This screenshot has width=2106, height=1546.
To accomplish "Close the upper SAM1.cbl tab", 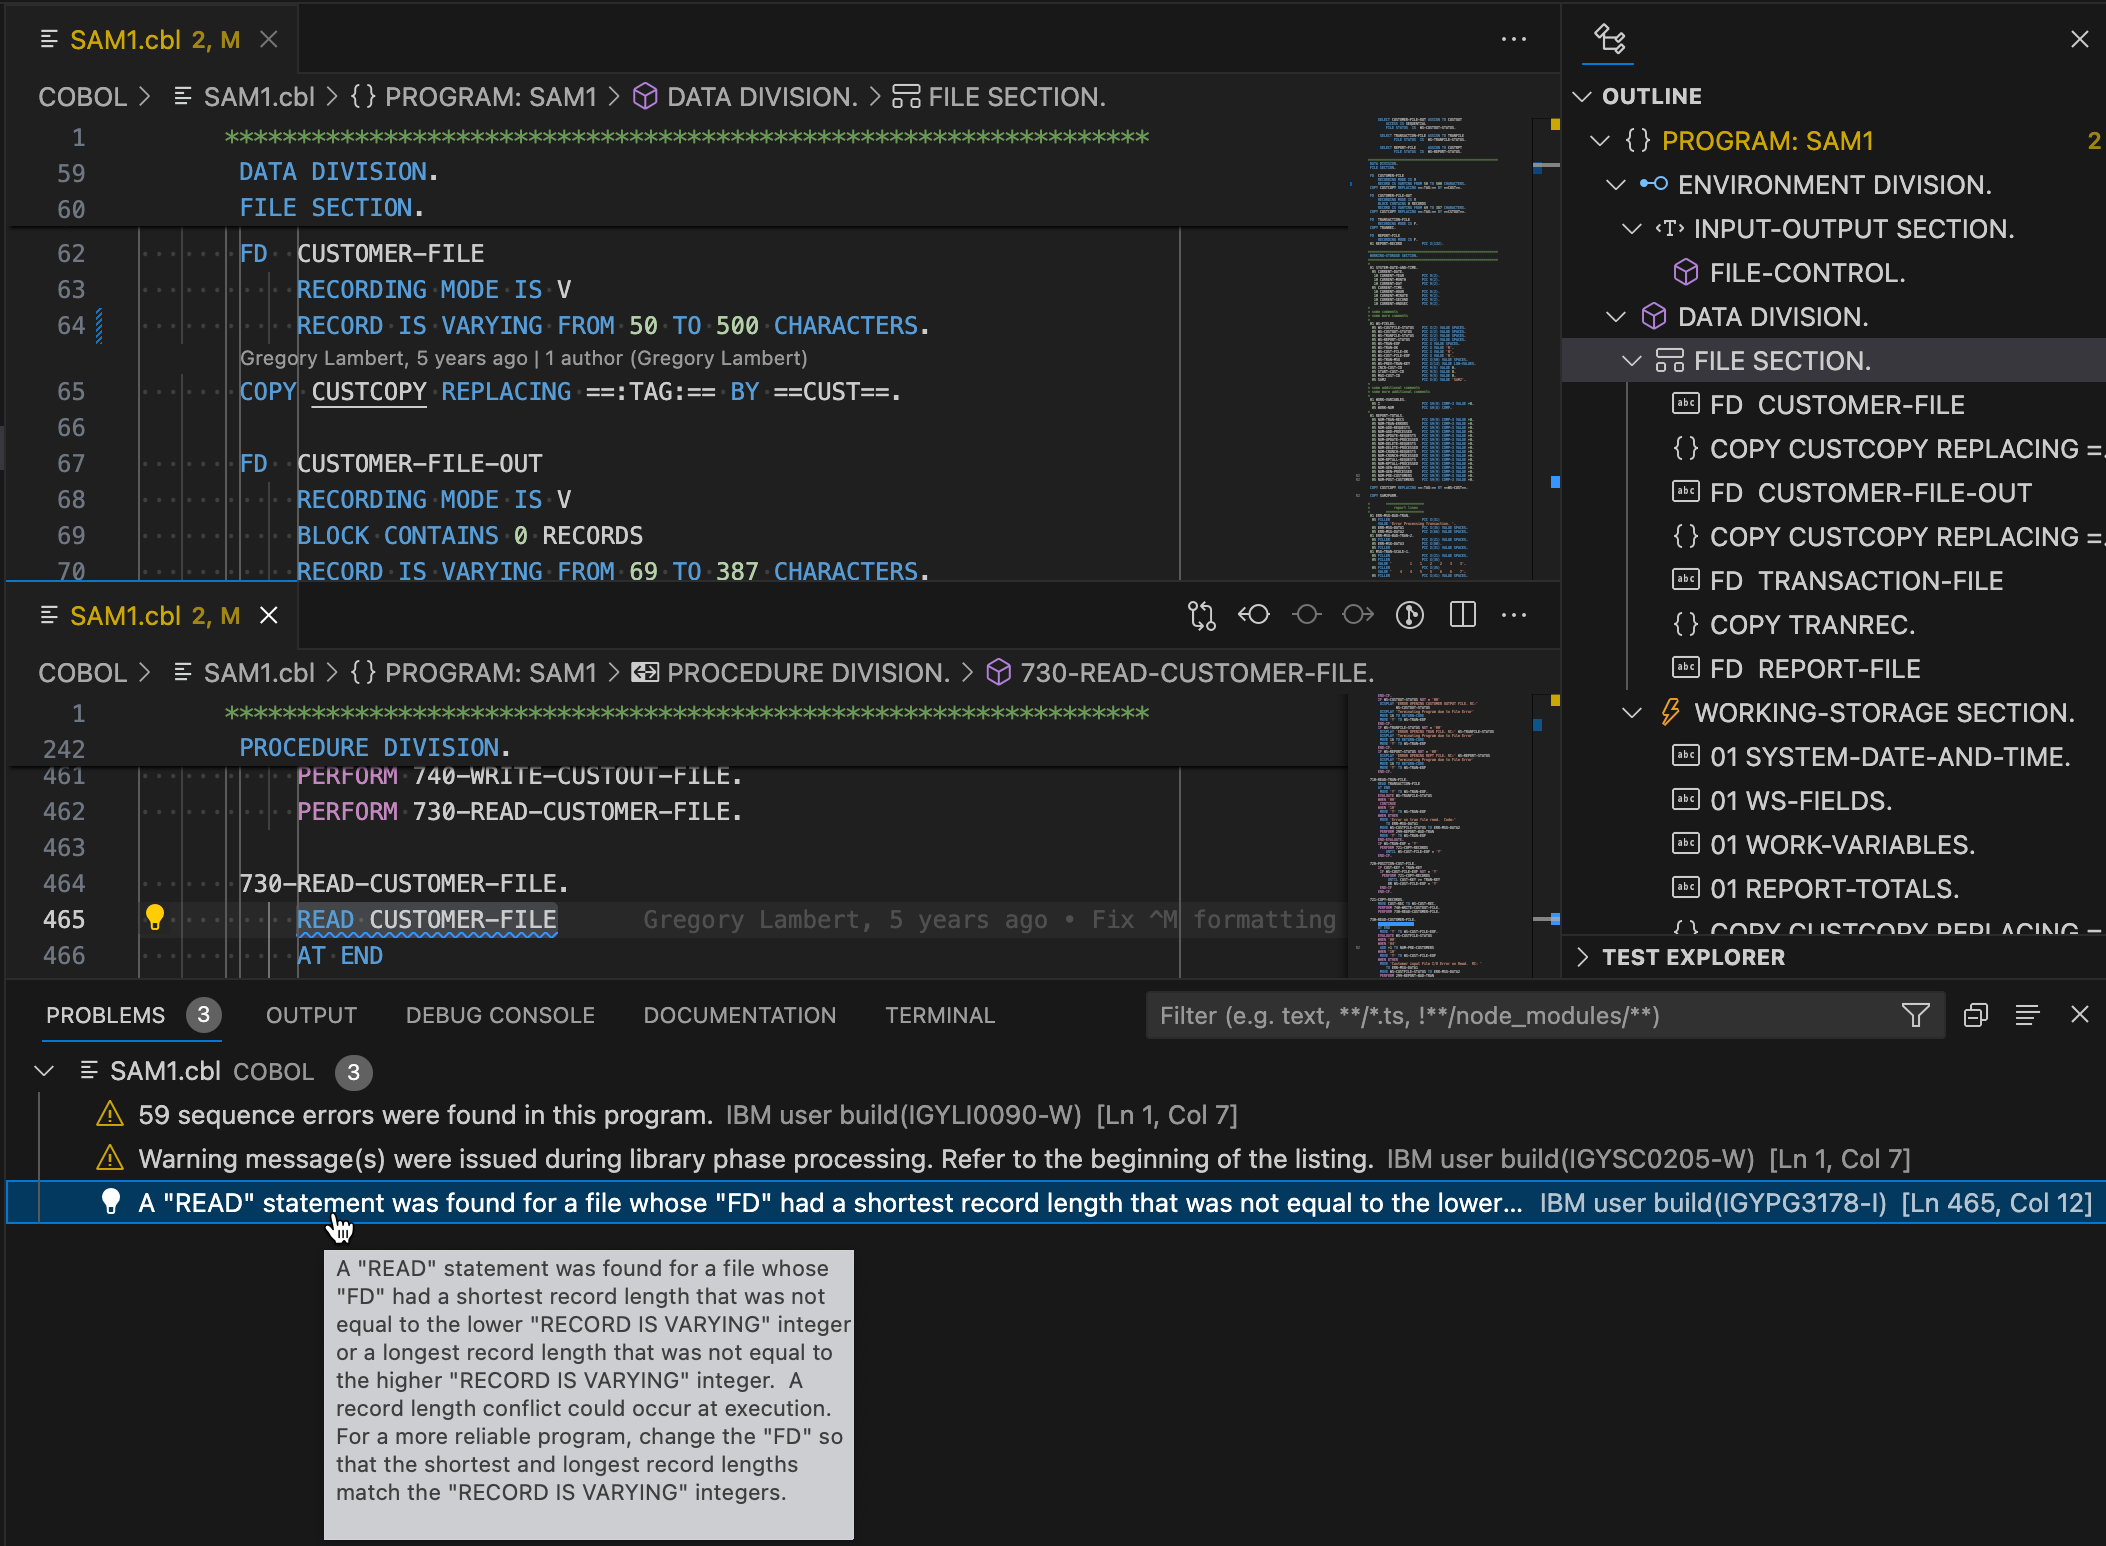I will click(x=268, y=39).
